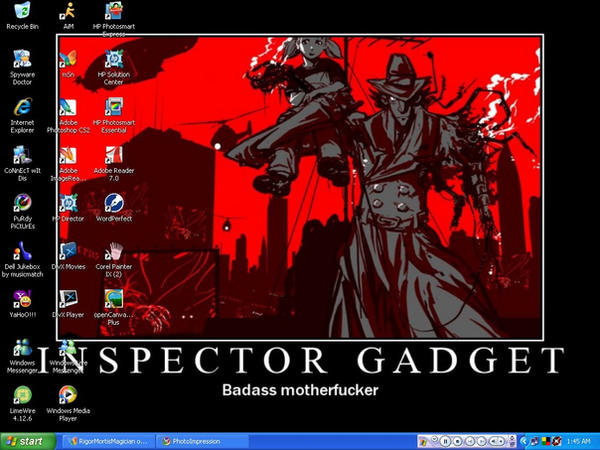Image resolution: width=600 pixels, height=450 pixels.
Task: Open HP Photosmart Essential shortcut
Action: click(114, 115)
